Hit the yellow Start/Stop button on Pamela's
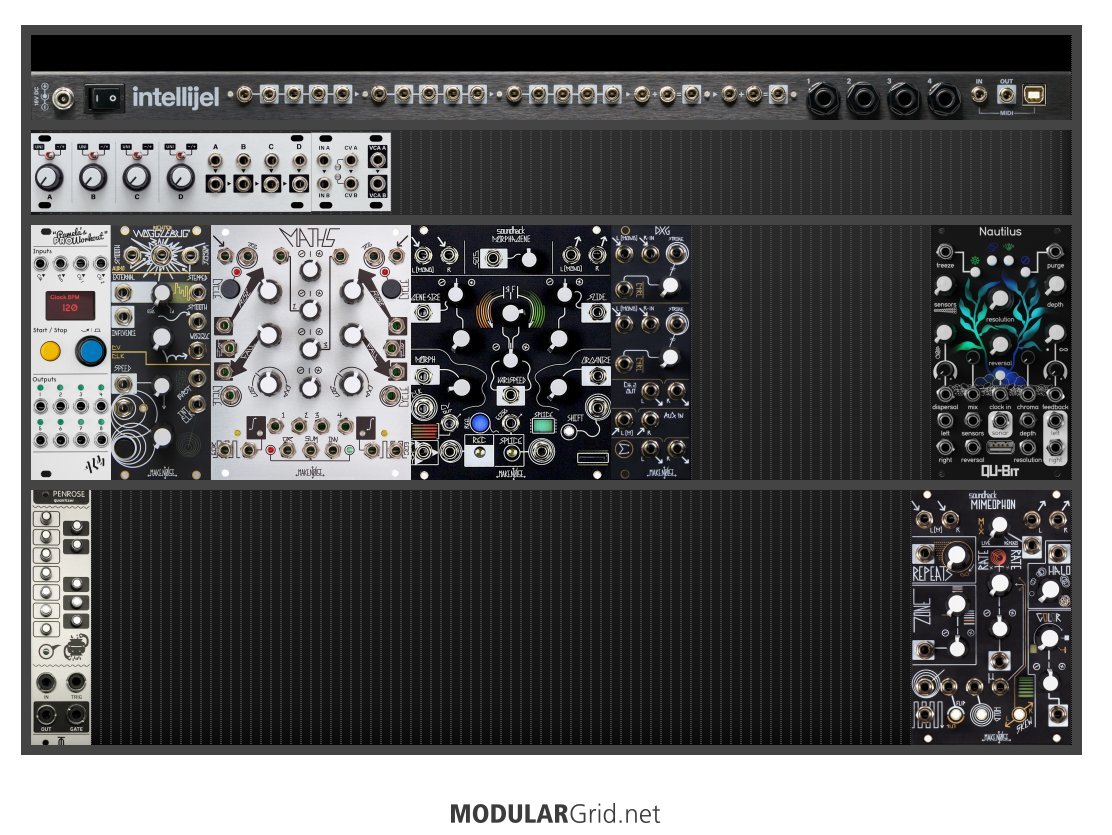This screenshot has width=1112, height=835. [x=50, y=350]
